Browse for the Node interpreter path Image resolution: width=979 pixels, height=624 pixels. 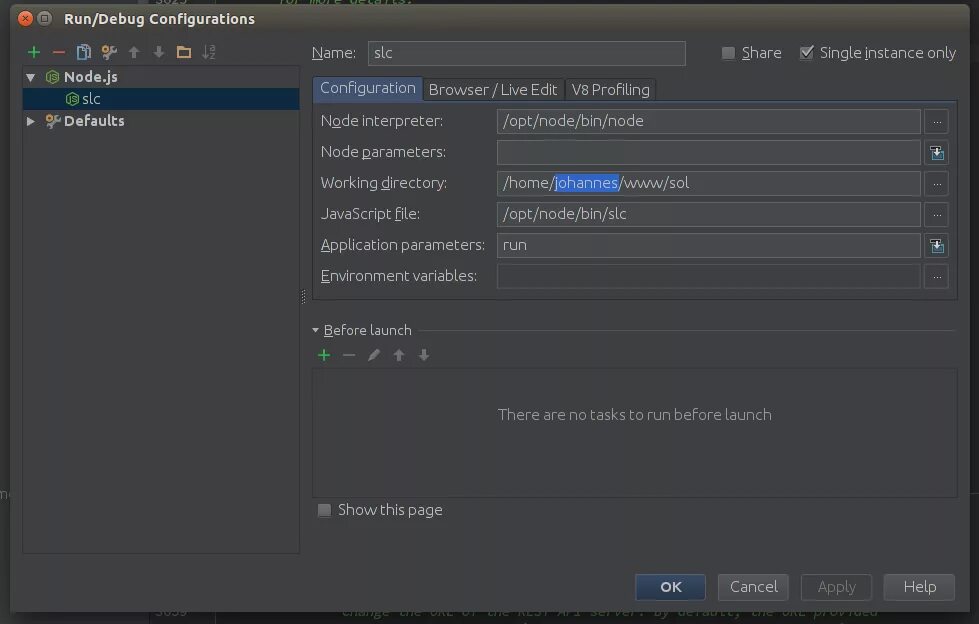[x=937, y=121]
